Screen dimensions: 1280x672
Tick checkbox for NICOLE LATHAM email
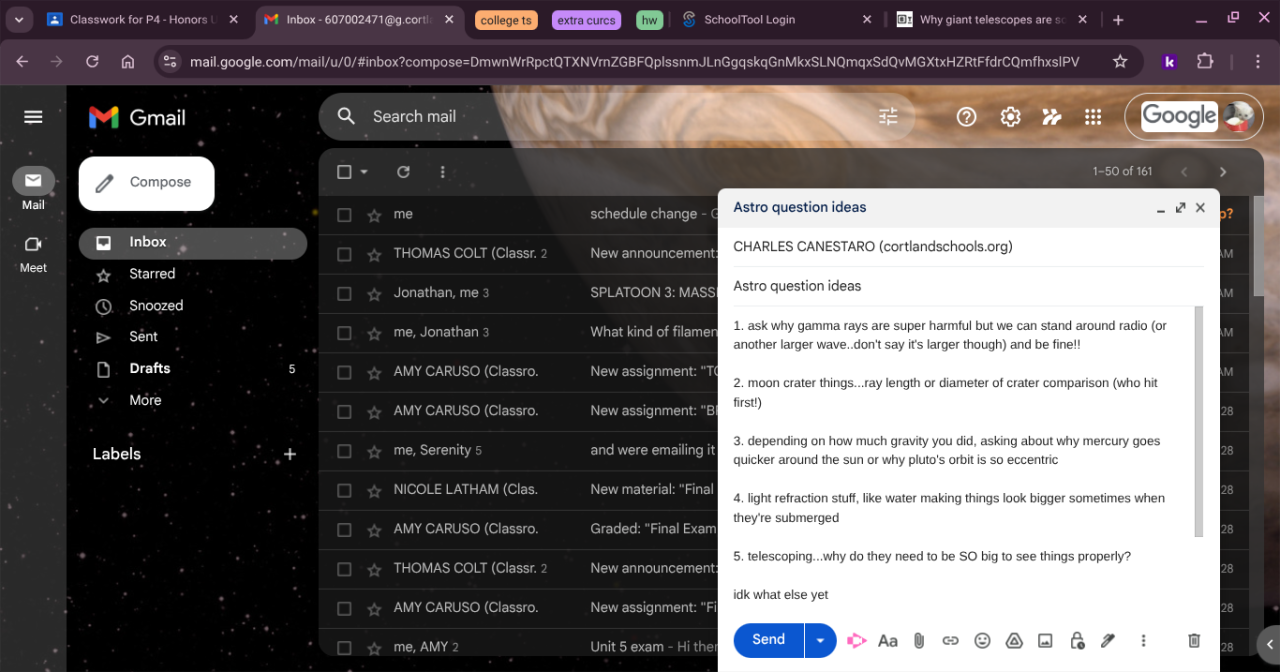pos(344,490)
